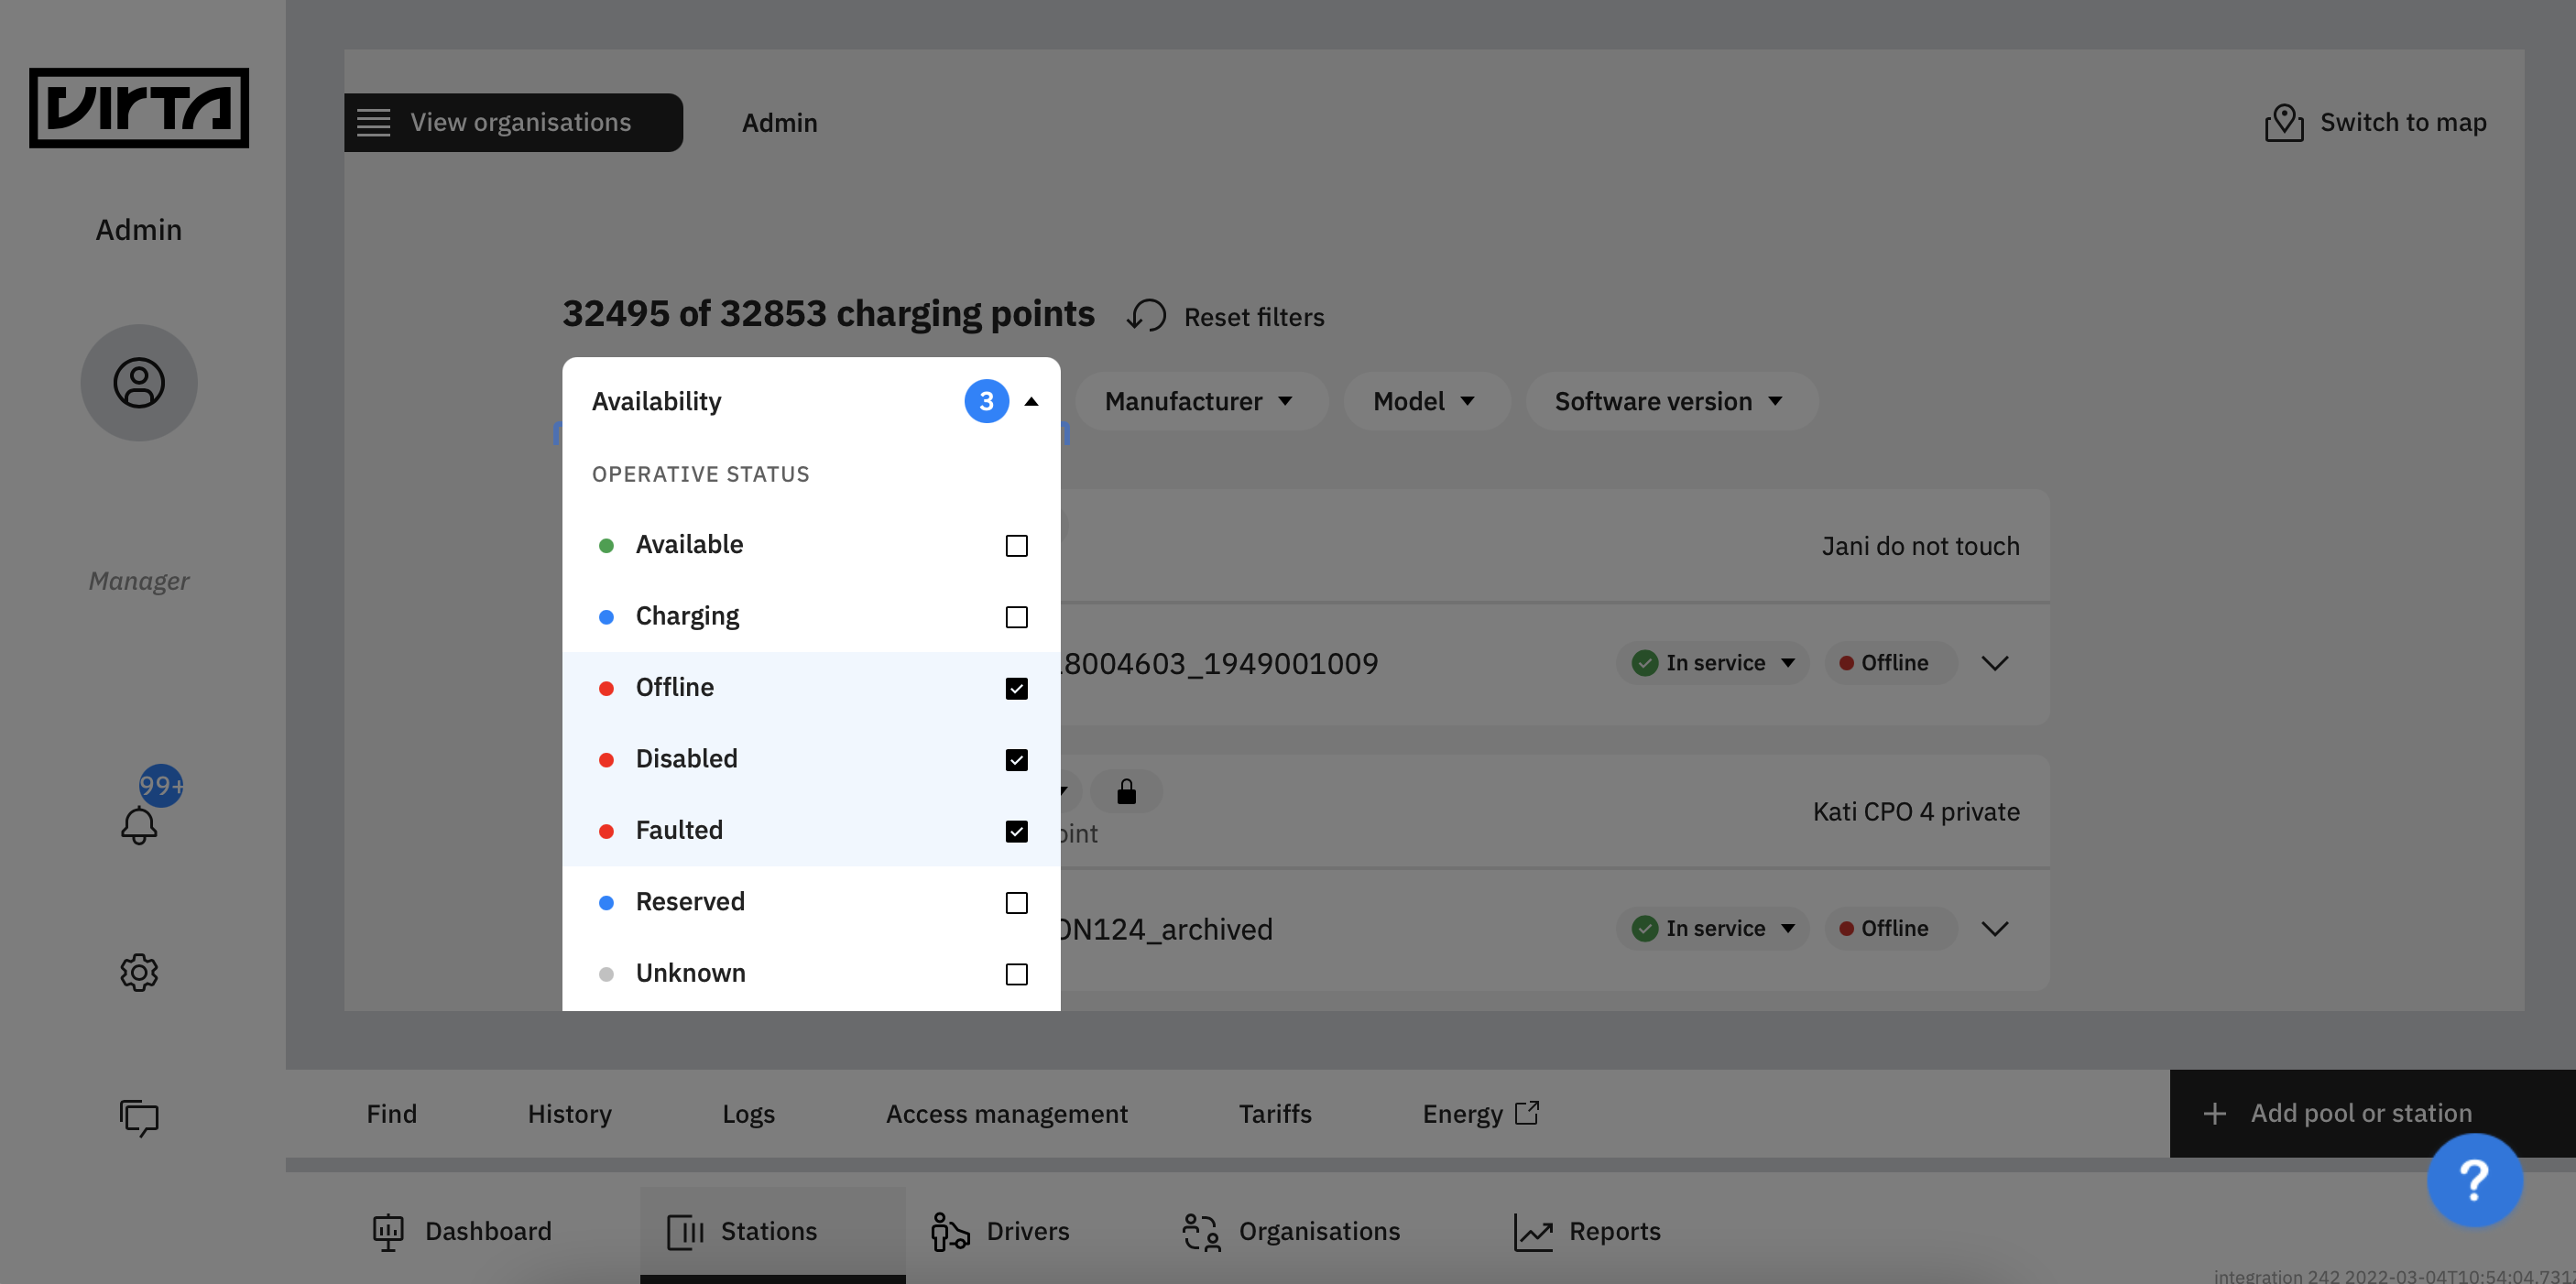
Task: Click View organisations button
Action: (514, 122)
